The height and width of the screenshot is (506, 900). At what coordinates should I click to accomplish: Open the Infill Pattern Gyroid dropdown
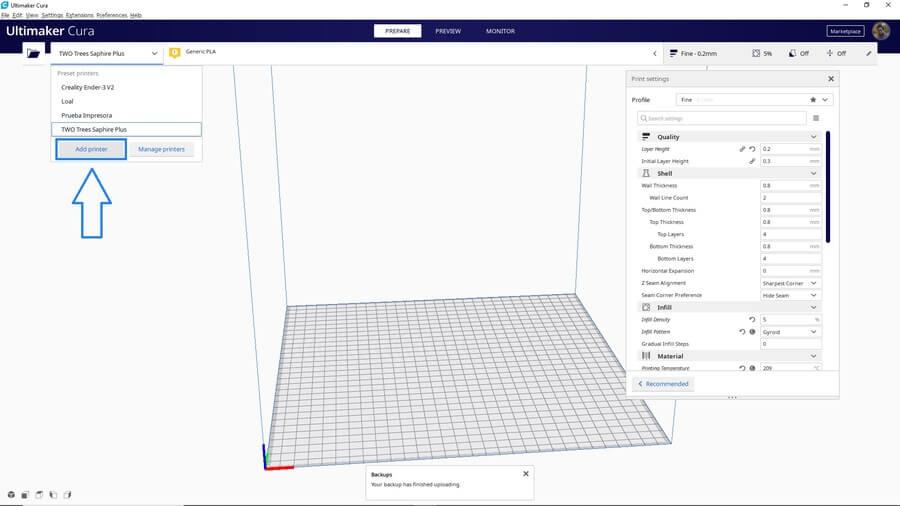(x=789, y=332)
